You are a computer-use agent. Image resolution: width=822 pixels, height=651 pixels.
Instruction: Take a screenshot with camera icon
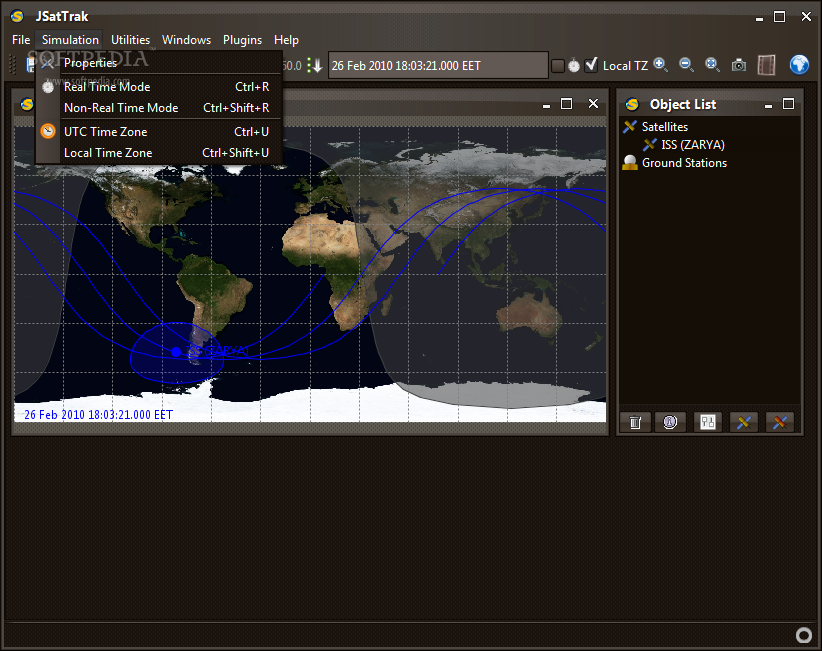click(x=739, y=66)
